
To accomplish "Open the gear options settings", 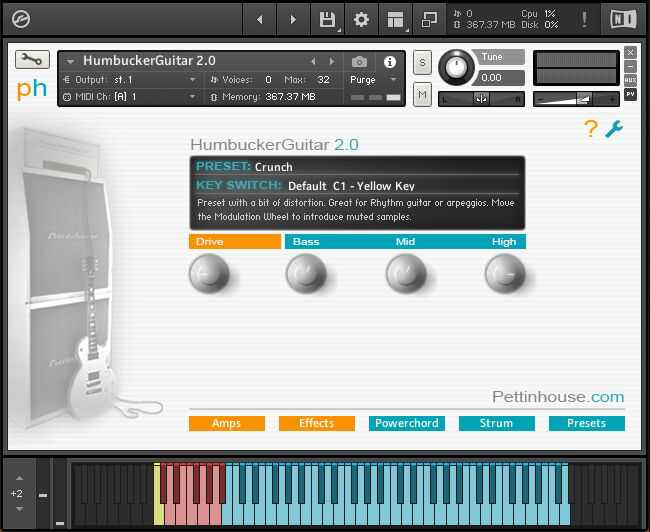I will coord(361,19).
